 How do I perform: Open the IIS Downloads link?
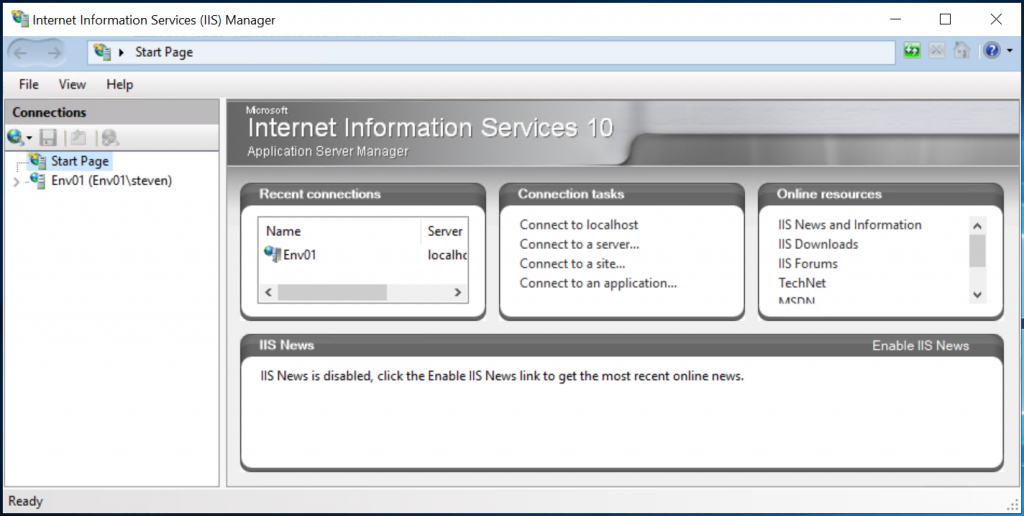coord(818,244)
